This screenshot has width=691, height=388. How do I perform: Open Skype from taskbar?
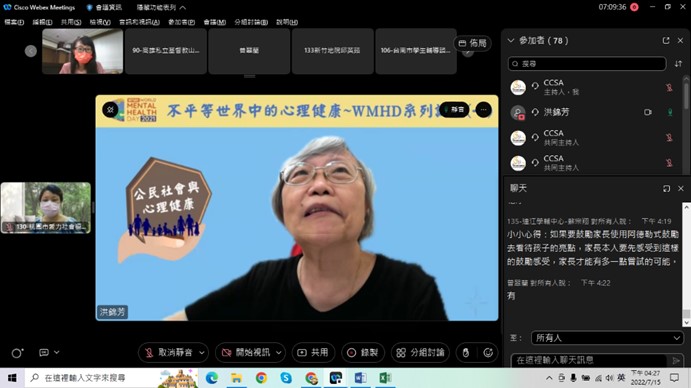point(286,378)
